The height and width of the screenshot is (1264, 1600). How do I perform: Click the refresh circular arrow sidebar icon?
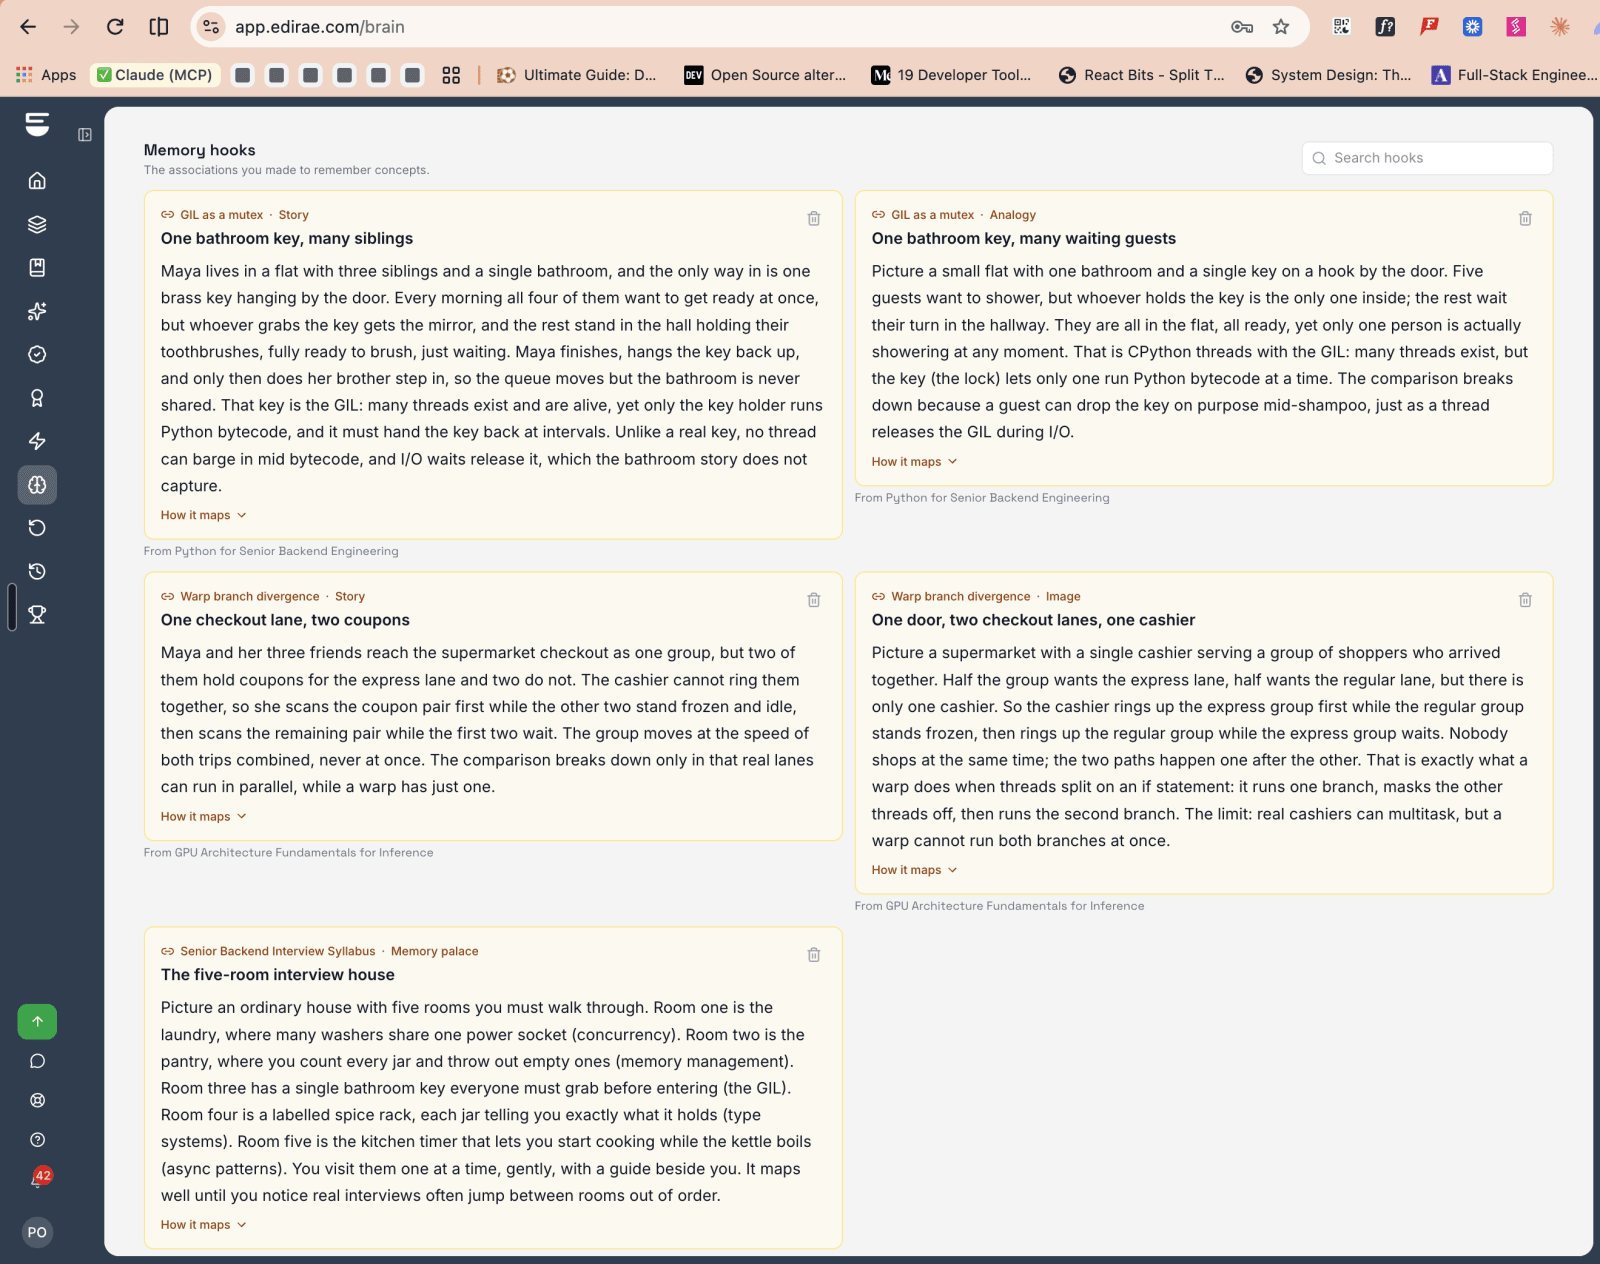(37, 528)
